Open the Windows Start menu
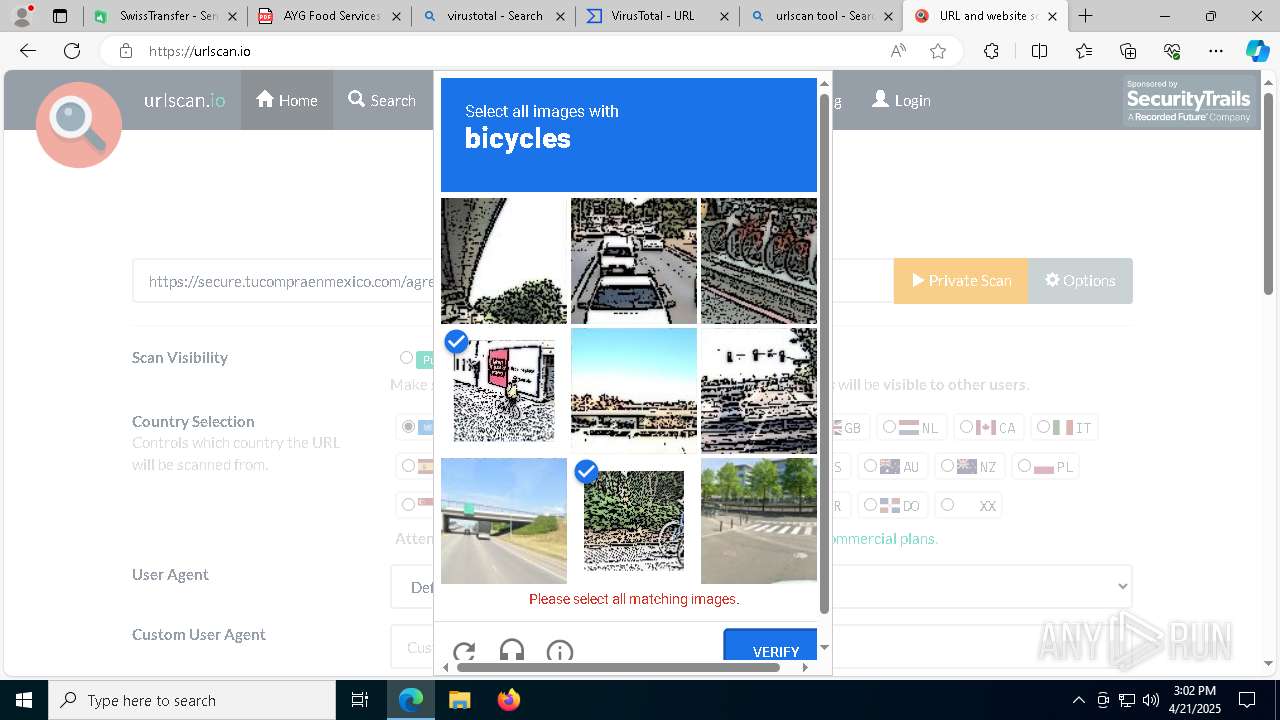 [24, 700]
